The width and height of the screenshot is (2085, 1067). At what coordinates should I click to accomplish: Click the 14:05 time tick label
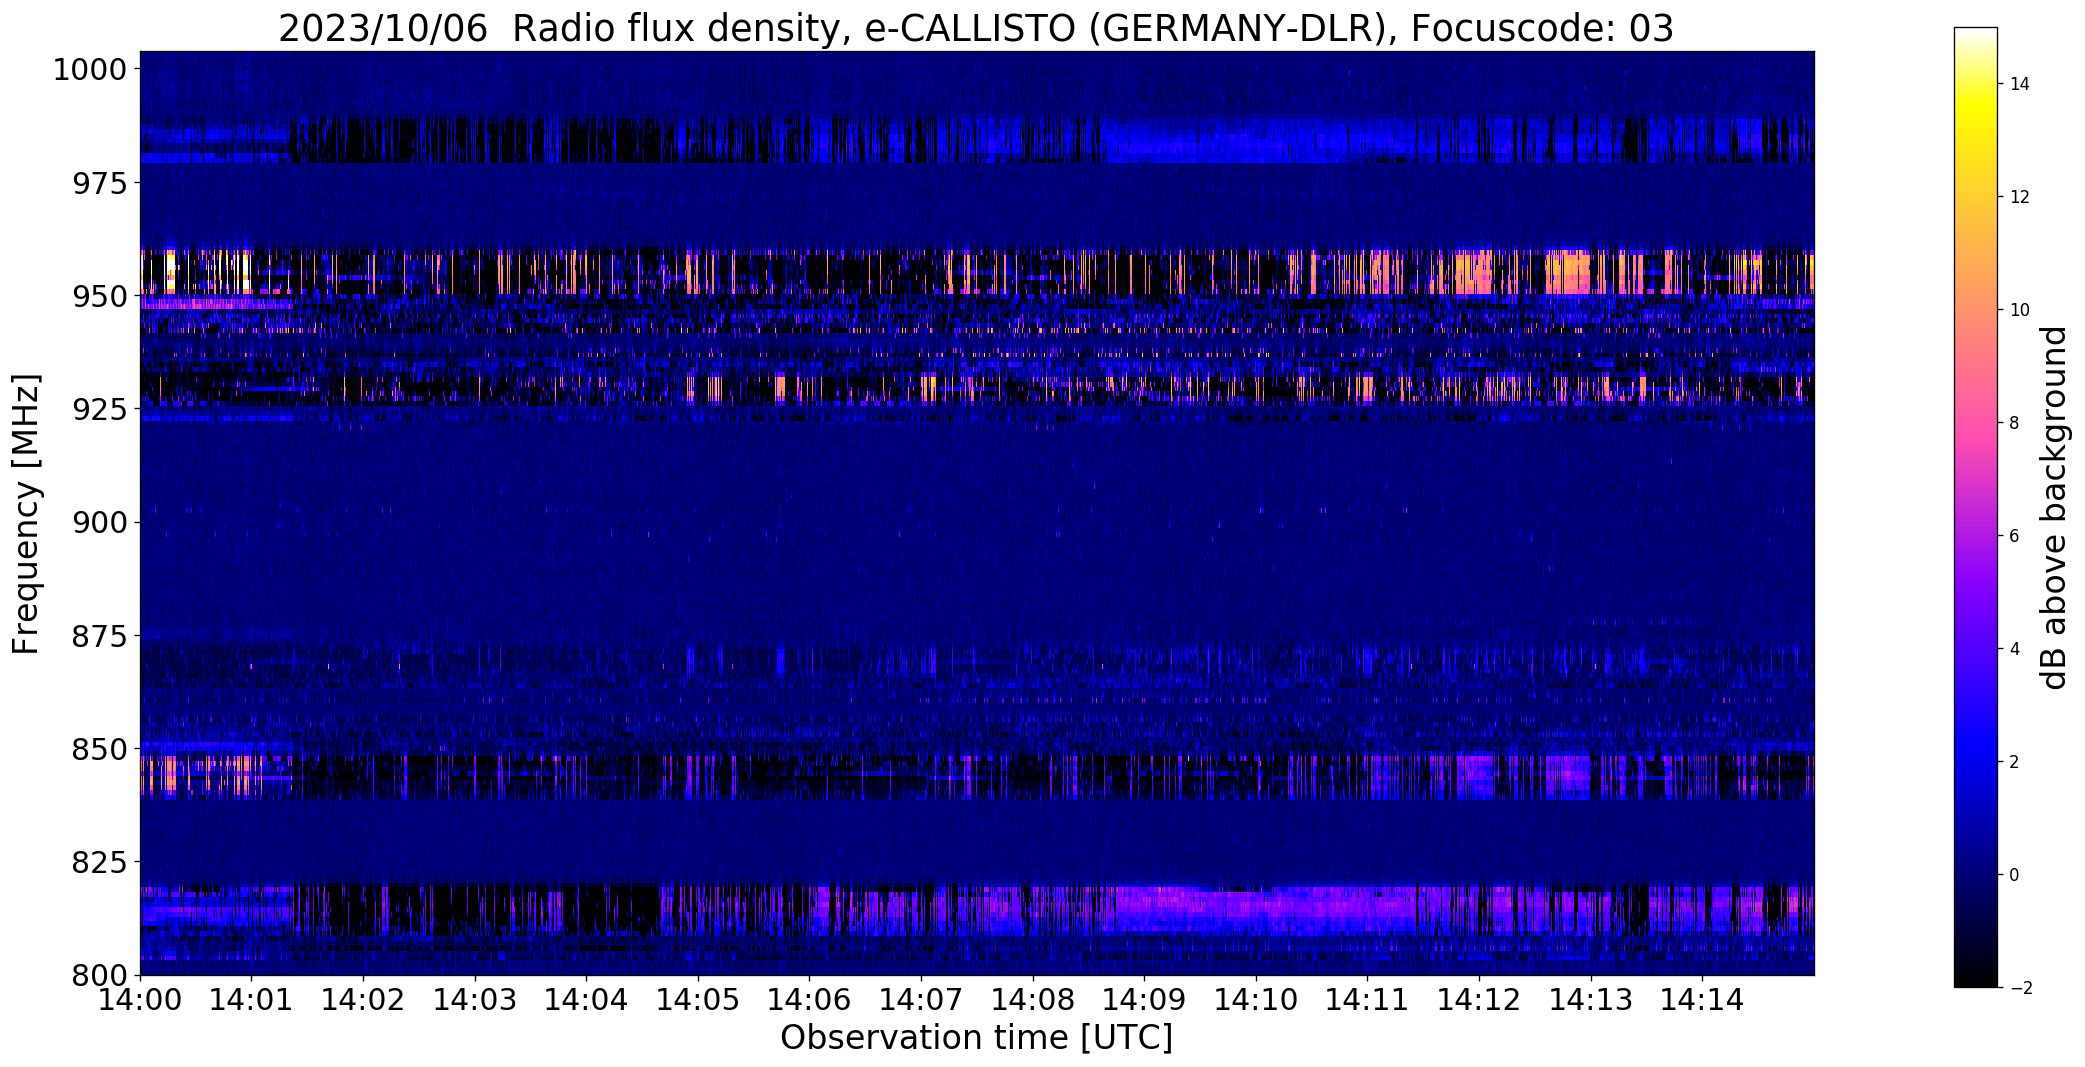coord(698,999)
